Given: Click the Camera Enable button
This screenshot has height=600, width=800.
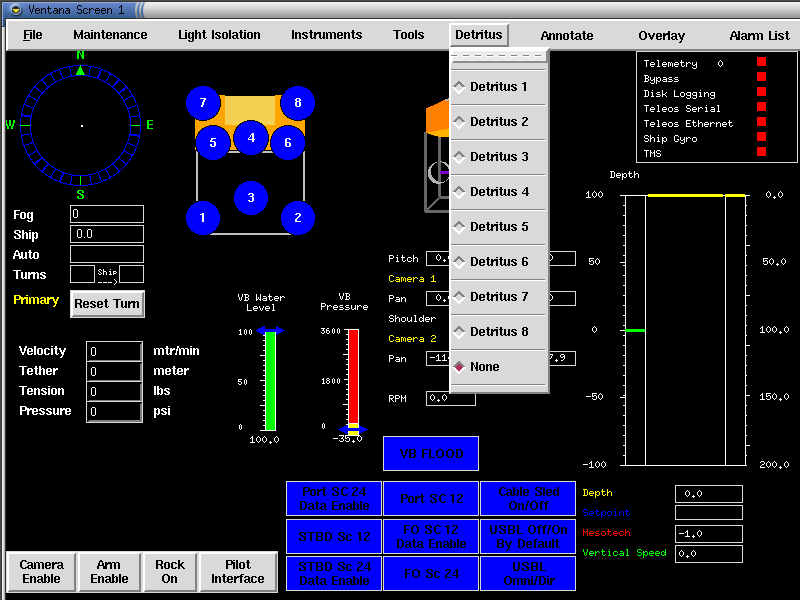Looking at the screenshot, I should point(41,572).
